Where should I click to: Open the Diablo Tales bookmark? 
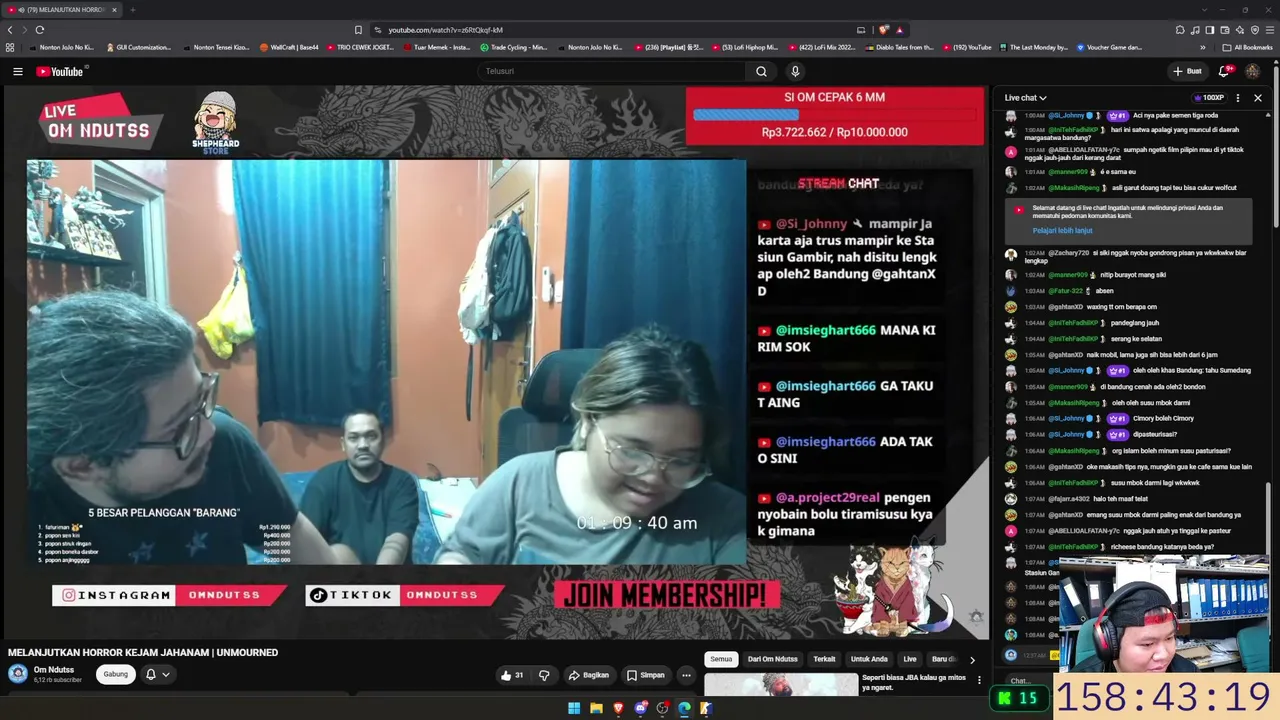point(900,47)
